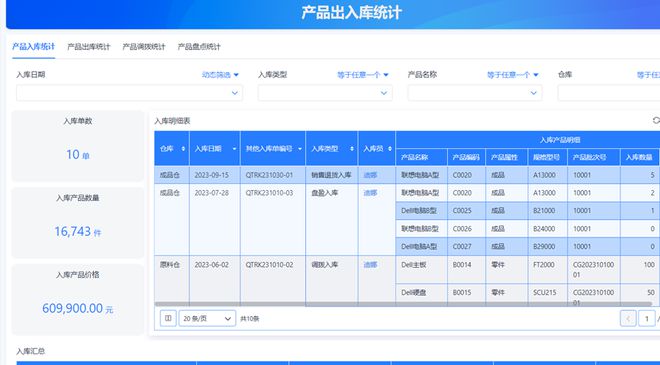Switch to 产品入库统计 tab

point(33,47)
